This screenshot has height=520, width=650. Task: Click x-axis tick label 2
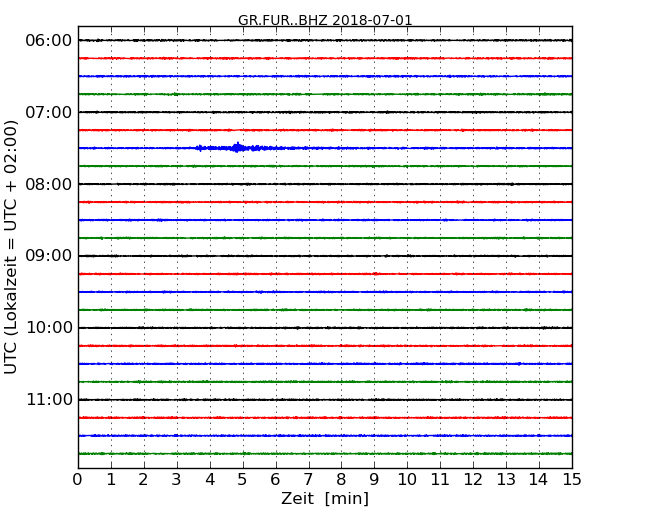pyautogui.click(x=144, y=480)
